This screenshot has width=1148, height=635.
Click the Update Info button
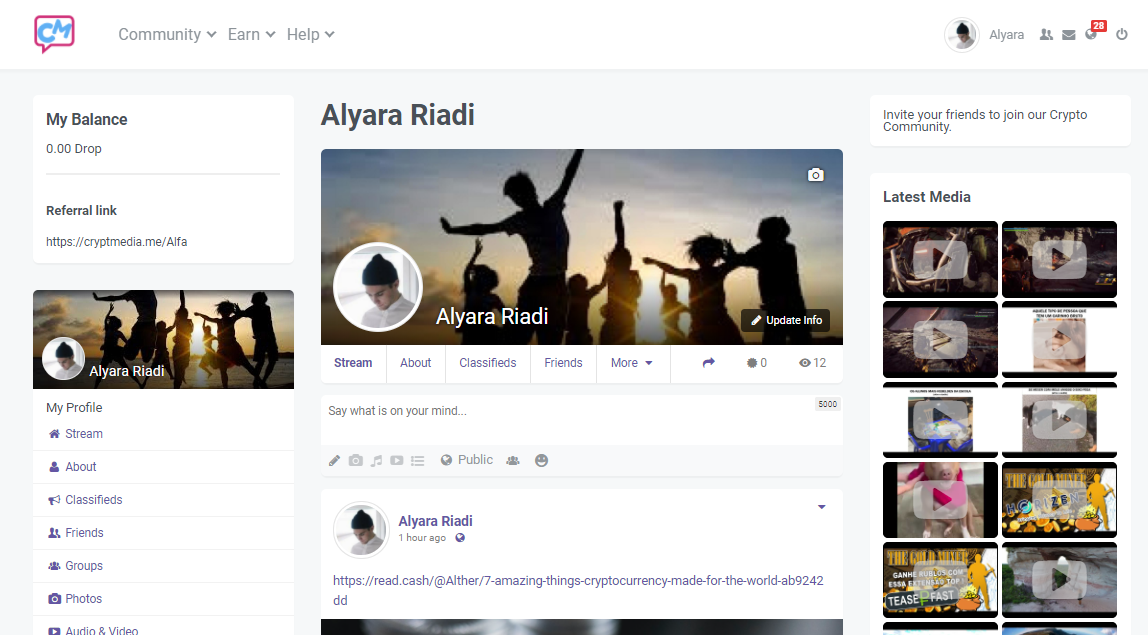pos(786,320)
